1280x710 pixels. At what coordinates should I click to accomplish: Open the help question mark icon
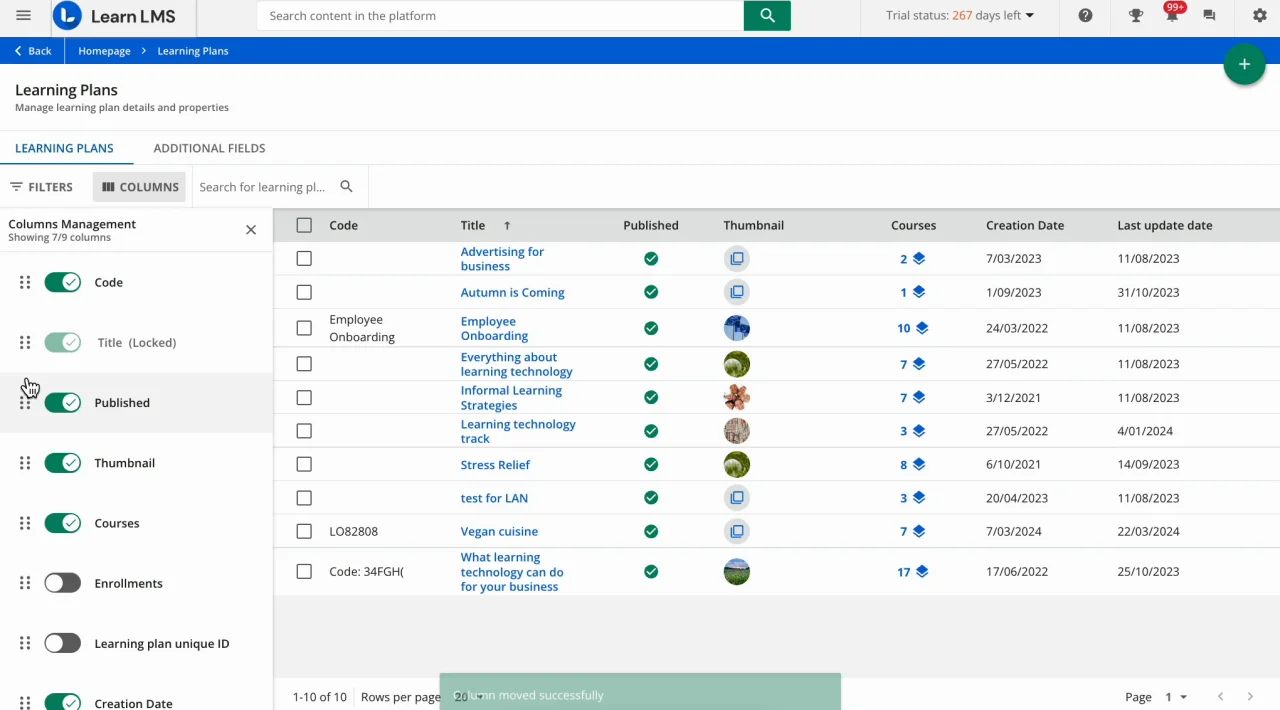(x=1085, y=16)
